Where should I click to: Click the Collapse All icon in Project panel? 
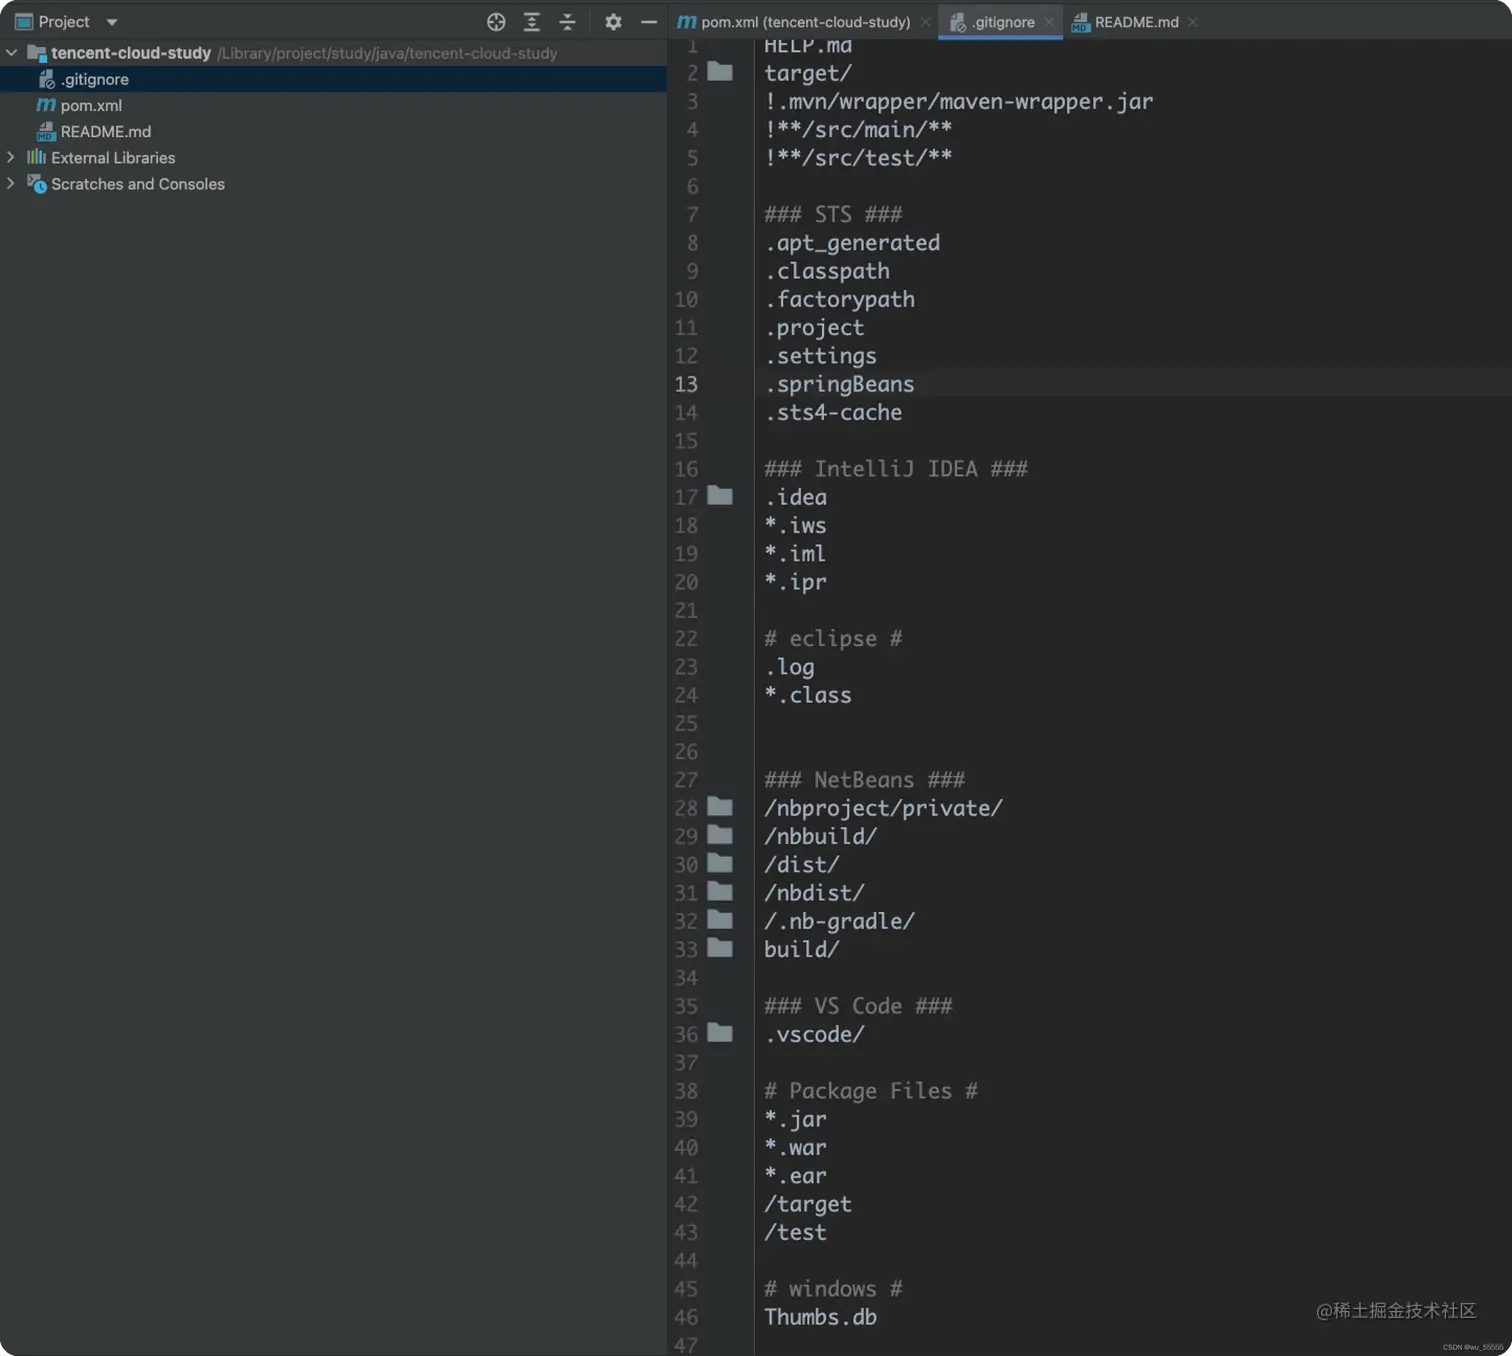[567, 22]
